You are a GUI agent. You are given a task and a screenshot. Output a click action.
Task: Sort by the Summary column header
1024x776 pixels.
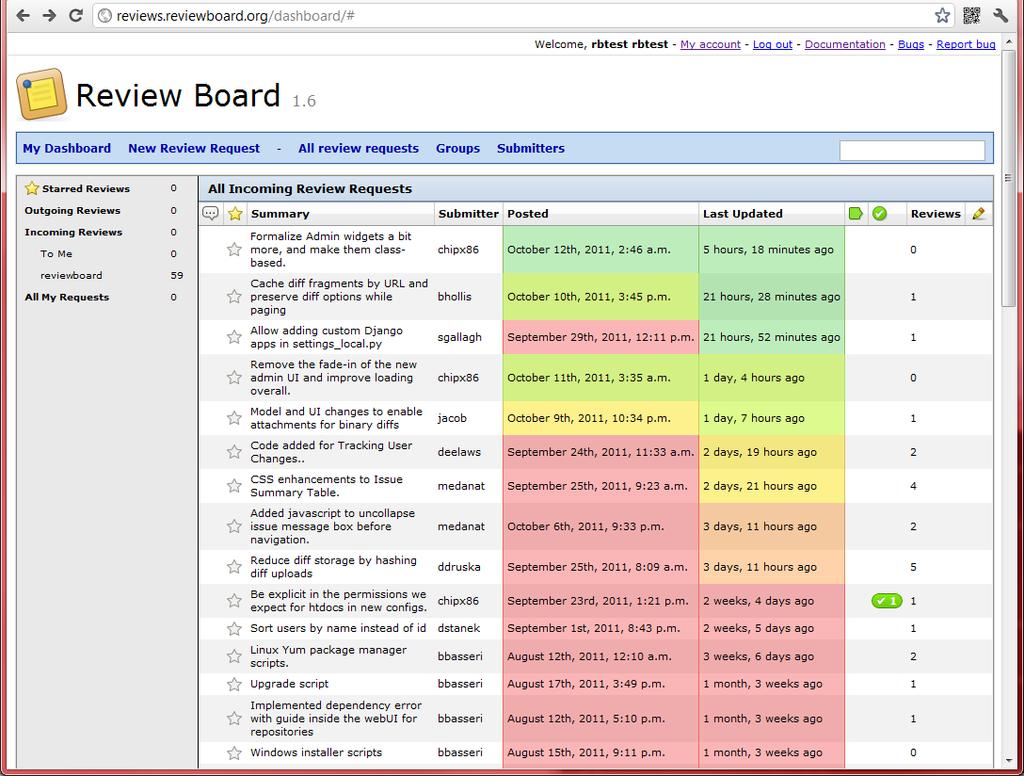tap(280, 214)
